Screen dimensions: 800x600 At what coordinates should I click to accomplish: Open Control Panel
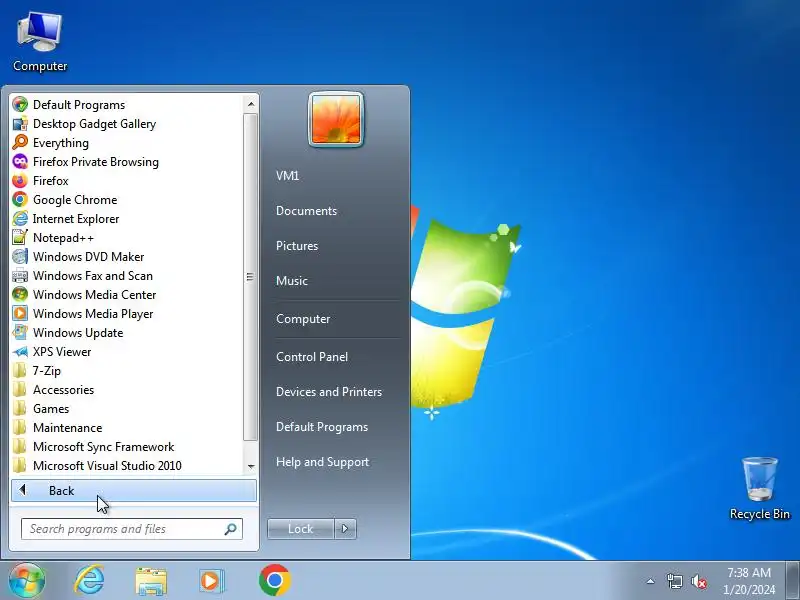tap(312, 357)
